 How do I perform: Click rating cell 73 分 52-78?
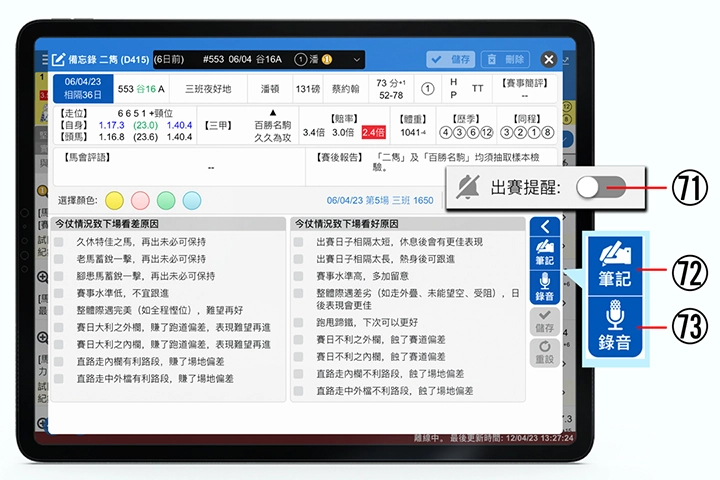pyautogui.click(x=391, y=89)
